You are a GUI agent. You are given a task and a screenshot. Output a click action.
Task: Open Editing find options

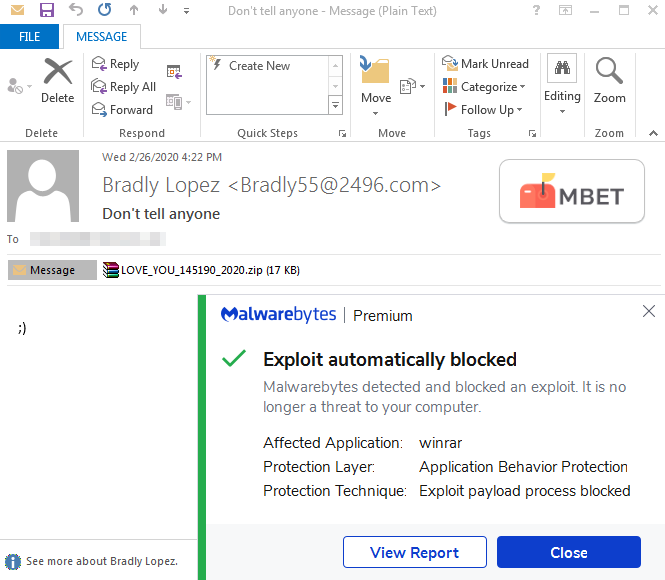(x=562, y=84)
